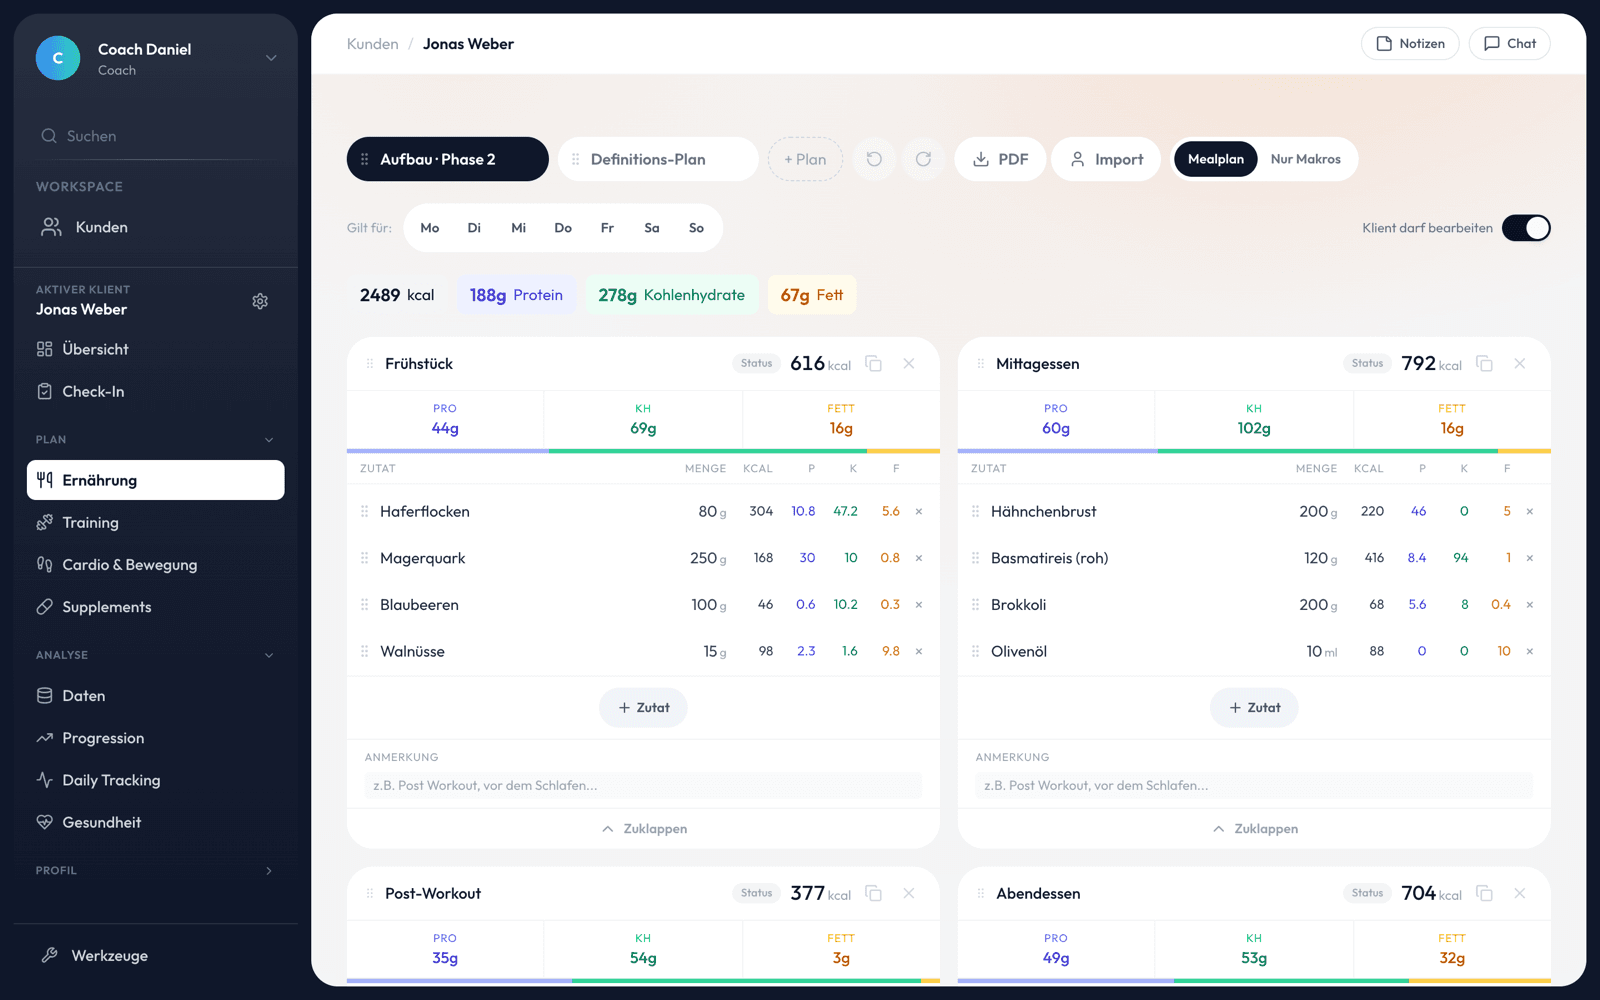Open the Werkzeuge tools entry
The height and width of the screenshot is (1000, 1600).
(x=156, y=956)
